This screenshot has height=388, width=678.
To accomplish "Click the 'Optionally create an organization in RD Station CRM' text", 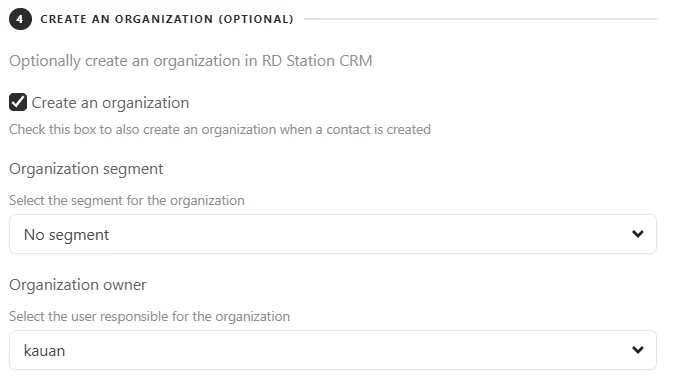I will click(x=191, y=61).
